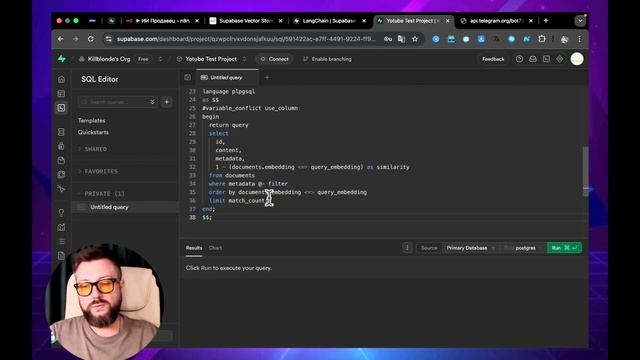Image resolution: width=640 pixels, height=360 pixels.
Task: Open Primary Database source dropdown
Action: pos(470,248)
